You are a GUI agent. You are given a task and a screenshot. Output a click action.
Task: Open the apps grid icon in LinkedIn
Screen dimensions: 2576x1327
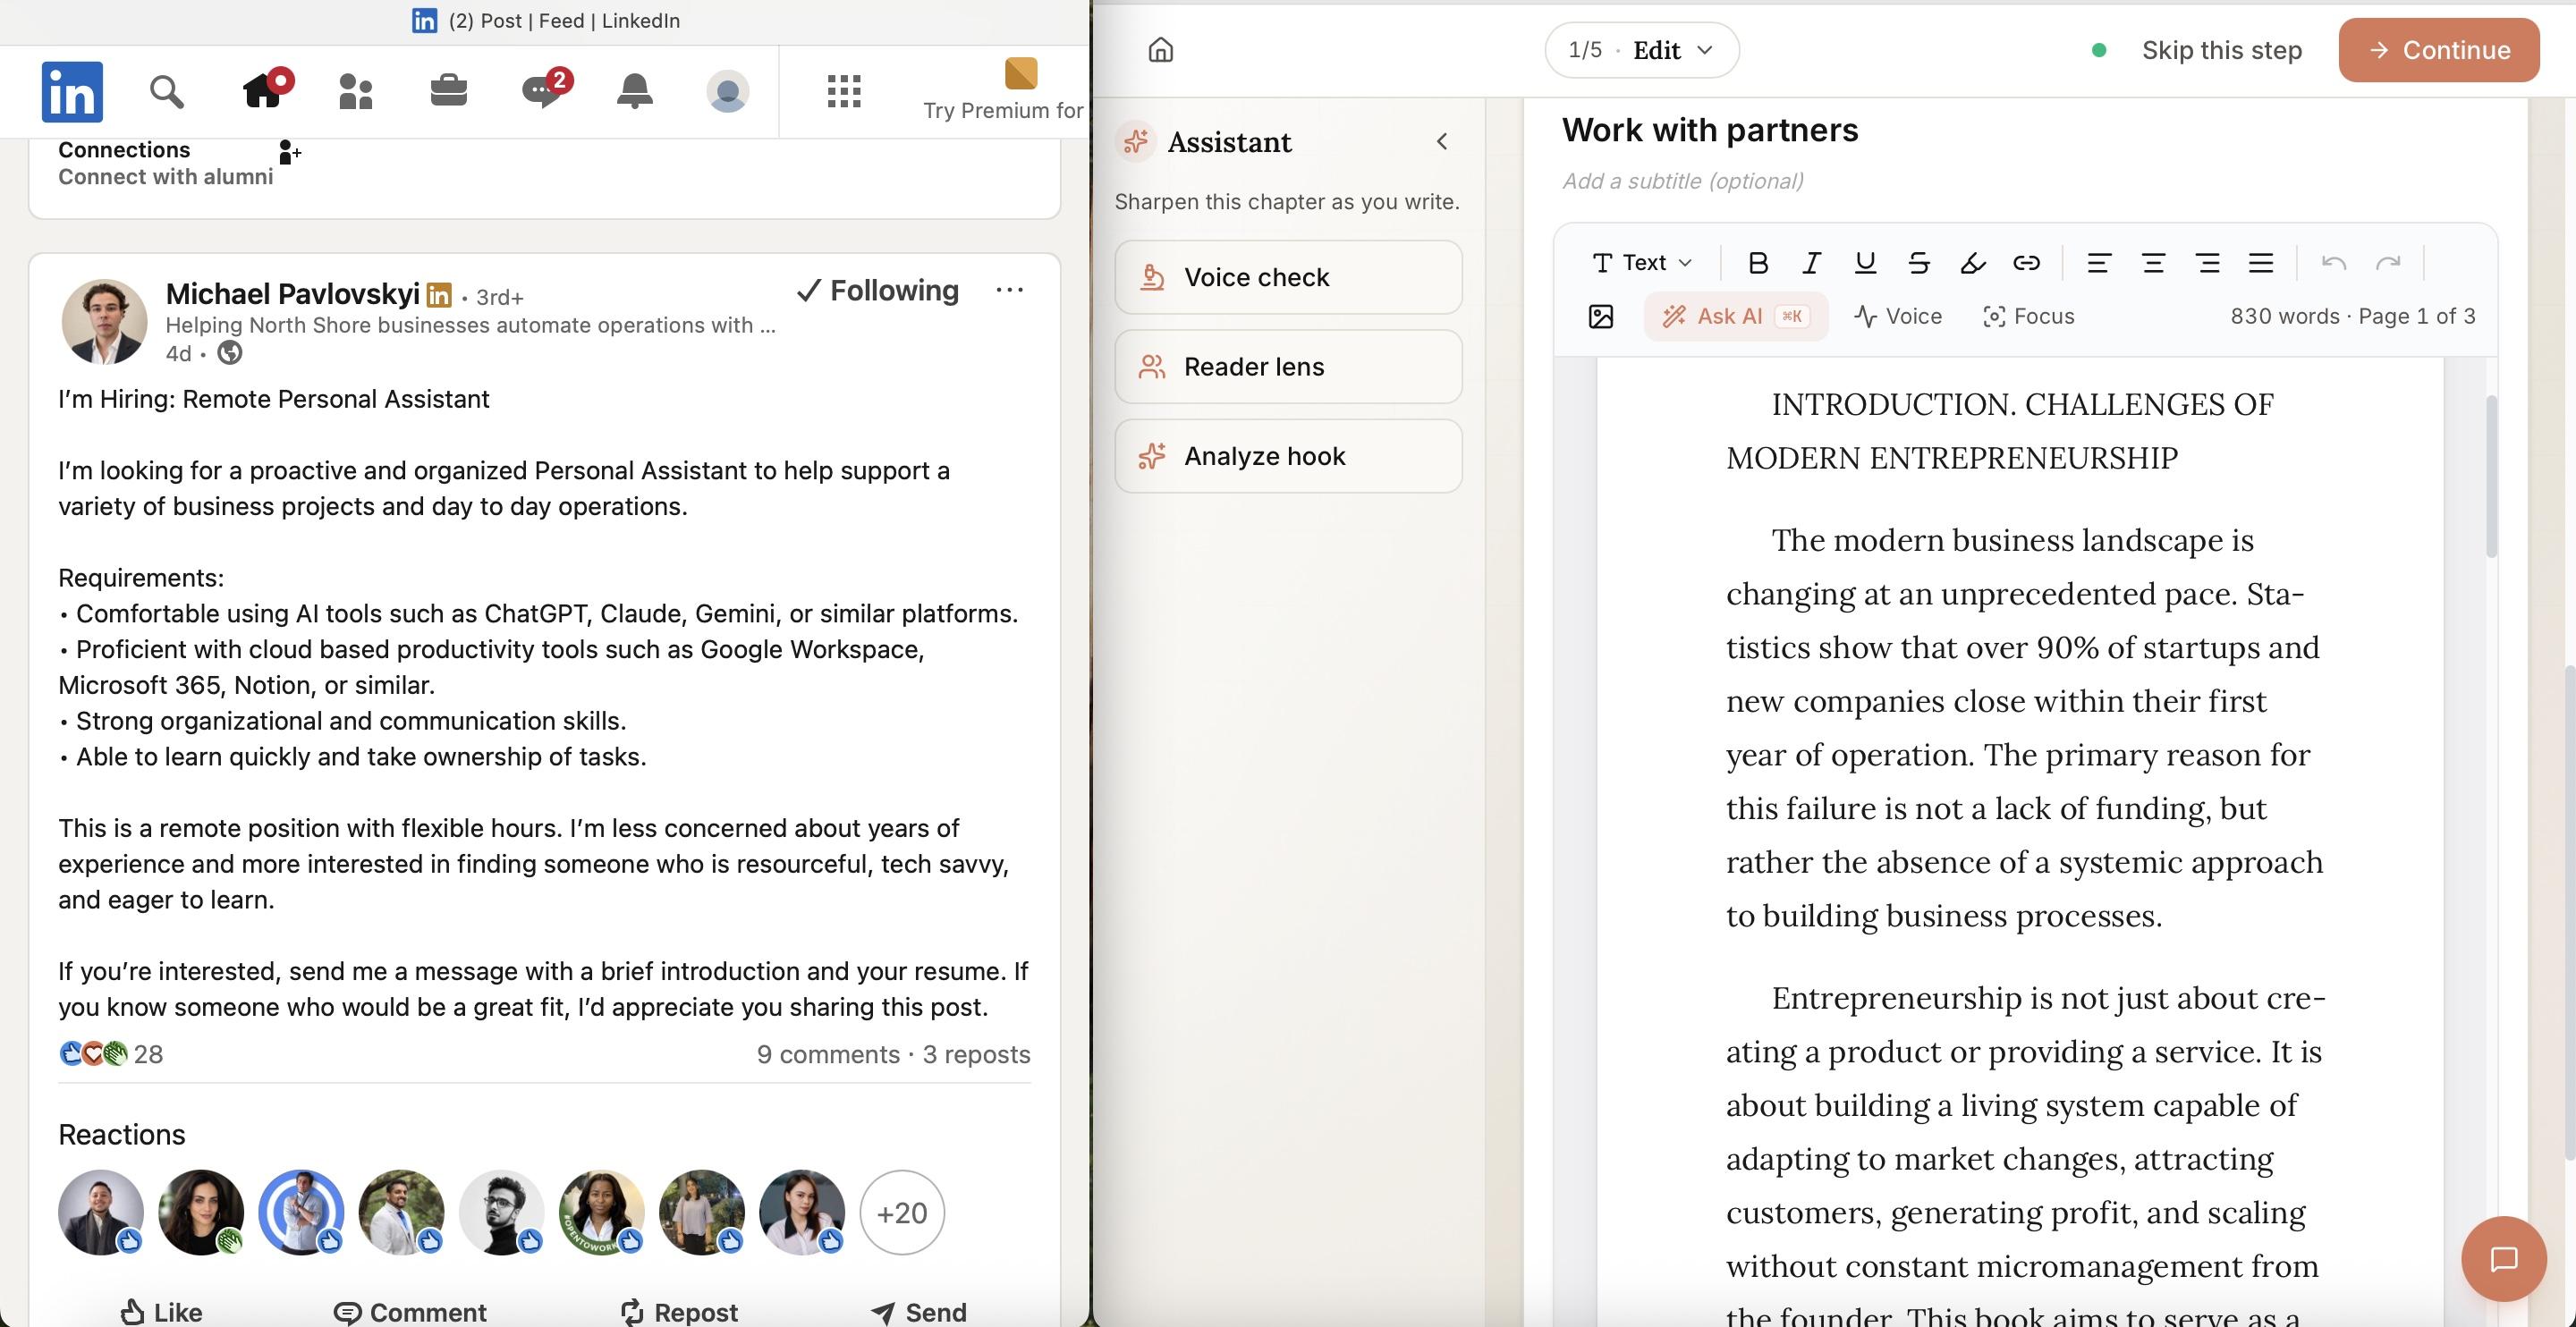(844, 91)
